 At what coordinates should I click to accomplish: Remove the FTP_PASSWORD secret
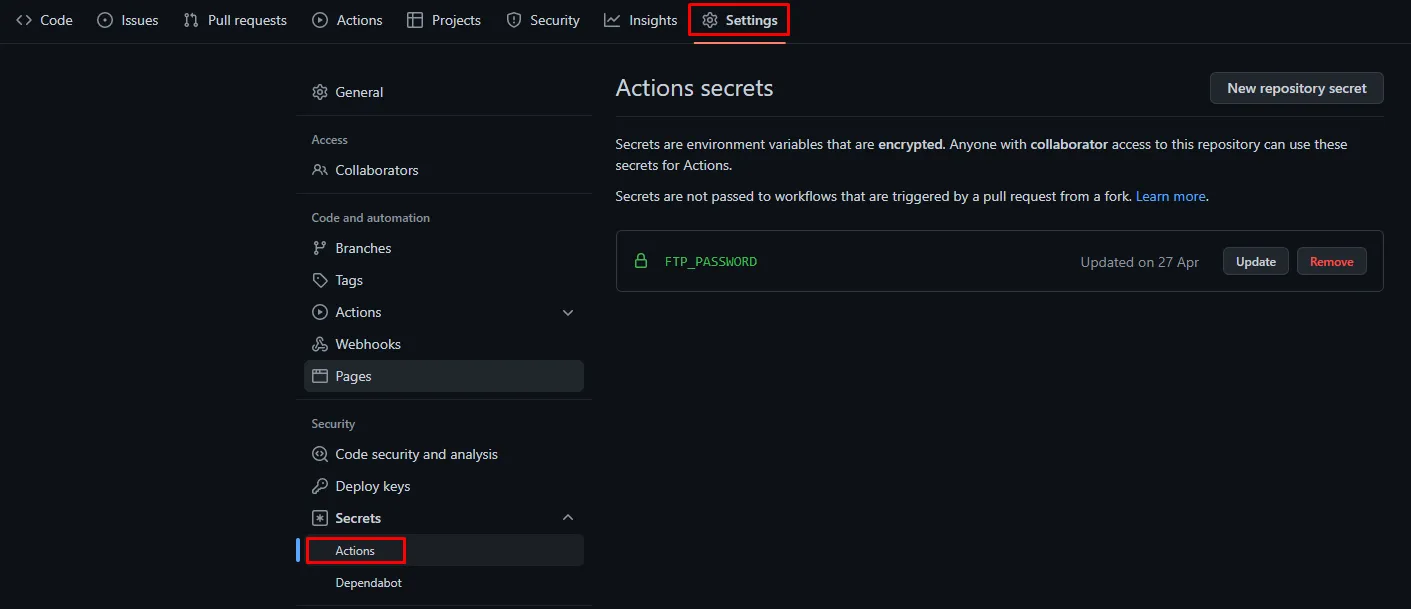tap(1332, 261)
